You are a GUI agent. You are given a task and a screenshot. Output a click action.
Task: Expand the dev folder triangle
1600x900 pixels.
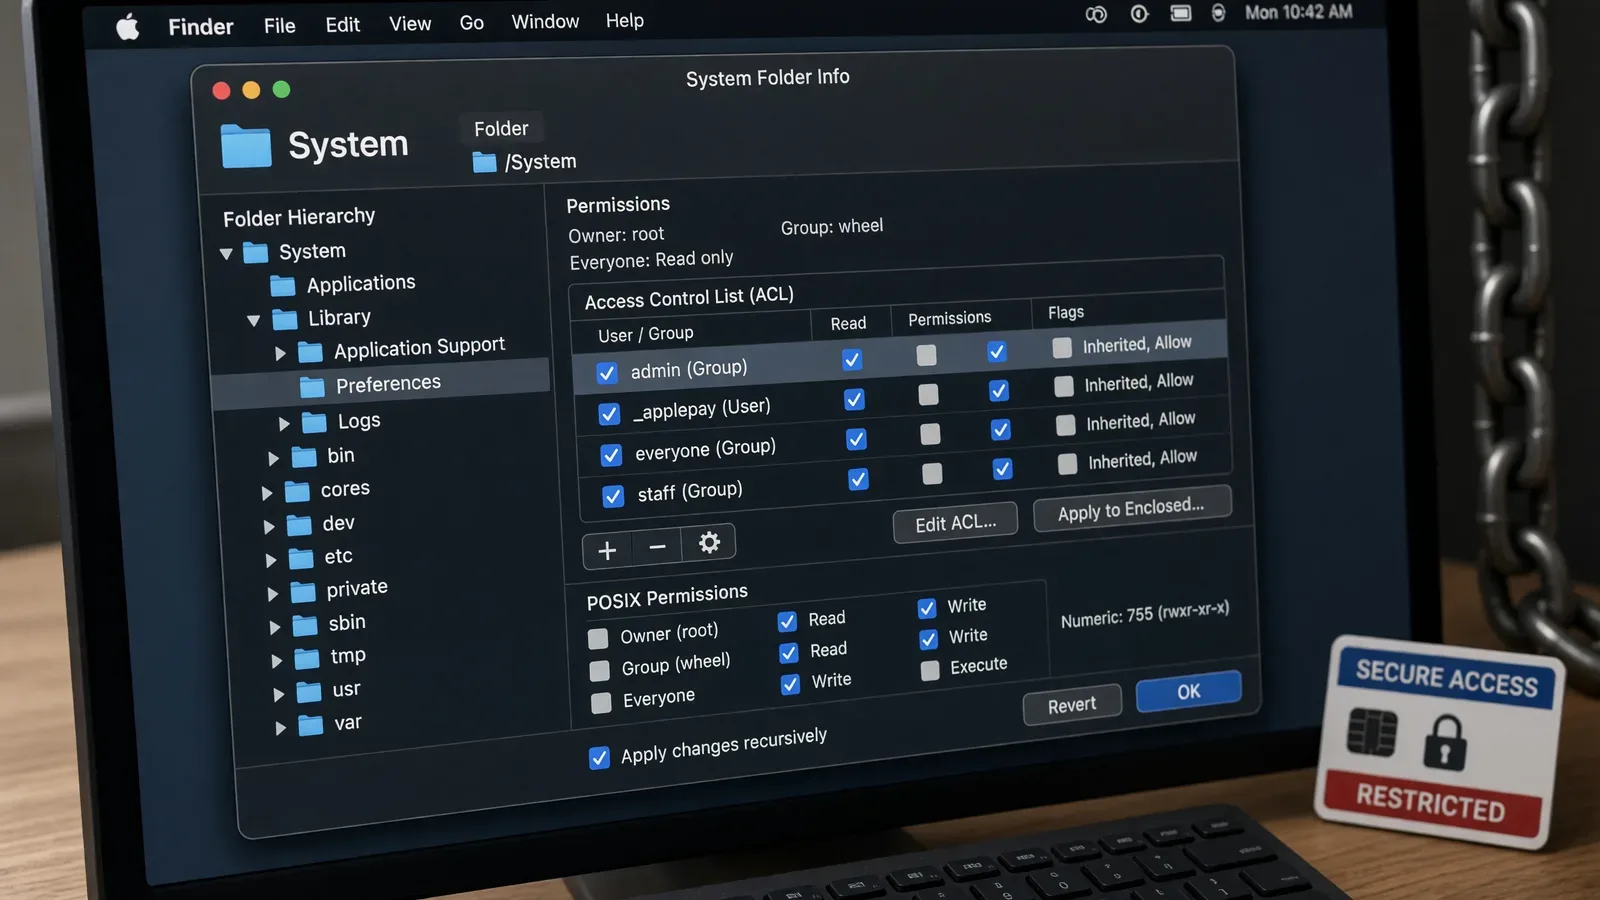(x=268, y=526)
